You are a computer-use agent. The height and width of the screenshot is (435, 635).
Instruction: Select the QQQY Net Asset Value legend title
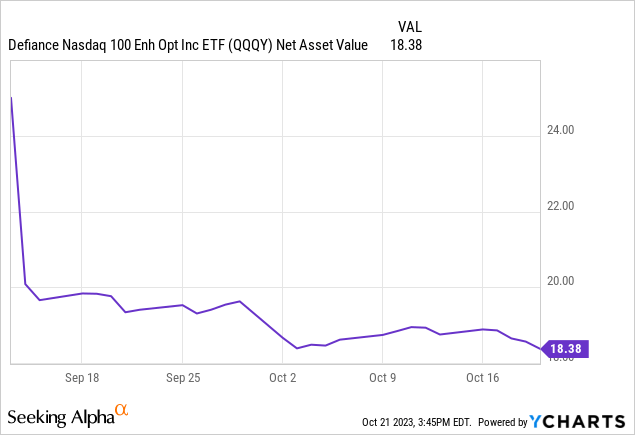[188, 45]
